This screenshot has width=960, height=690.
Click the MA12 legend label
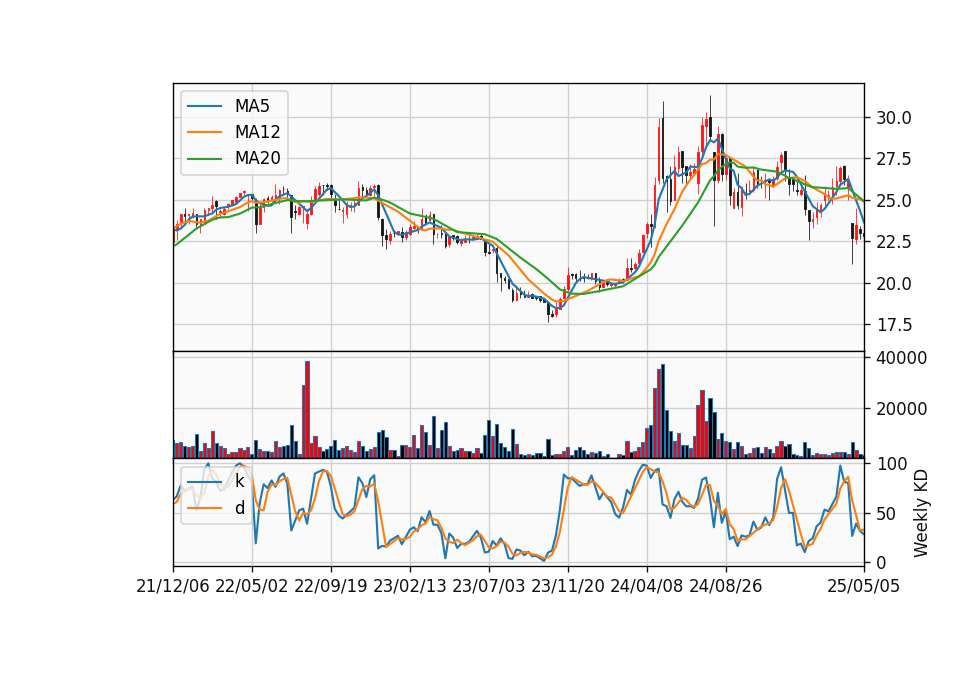tap(257, 132)
